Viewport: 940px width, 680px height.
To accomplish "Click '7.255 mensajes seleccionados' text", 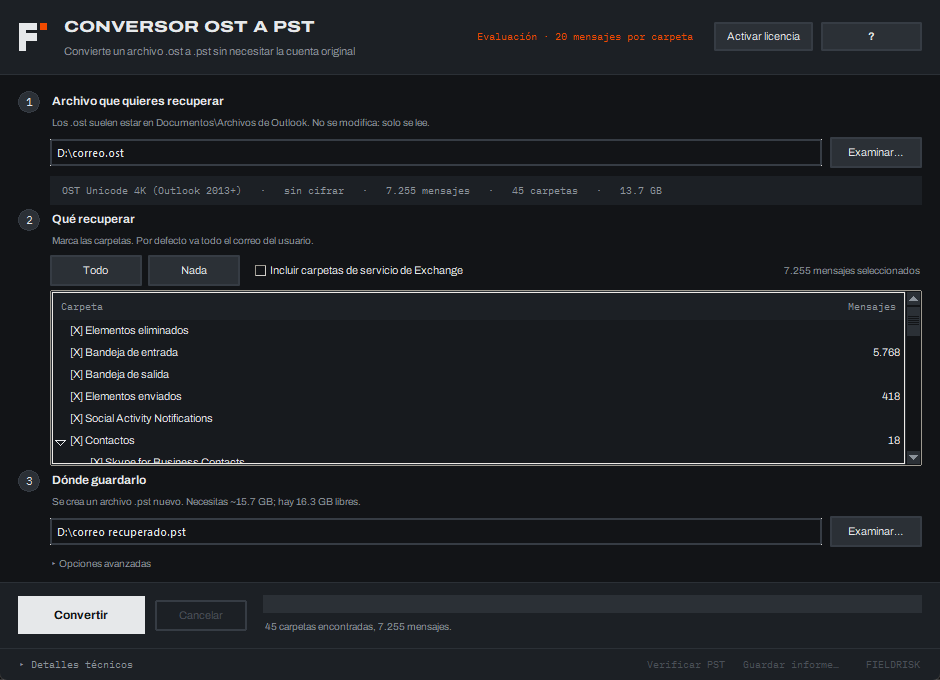I will (x=851, y=270).
